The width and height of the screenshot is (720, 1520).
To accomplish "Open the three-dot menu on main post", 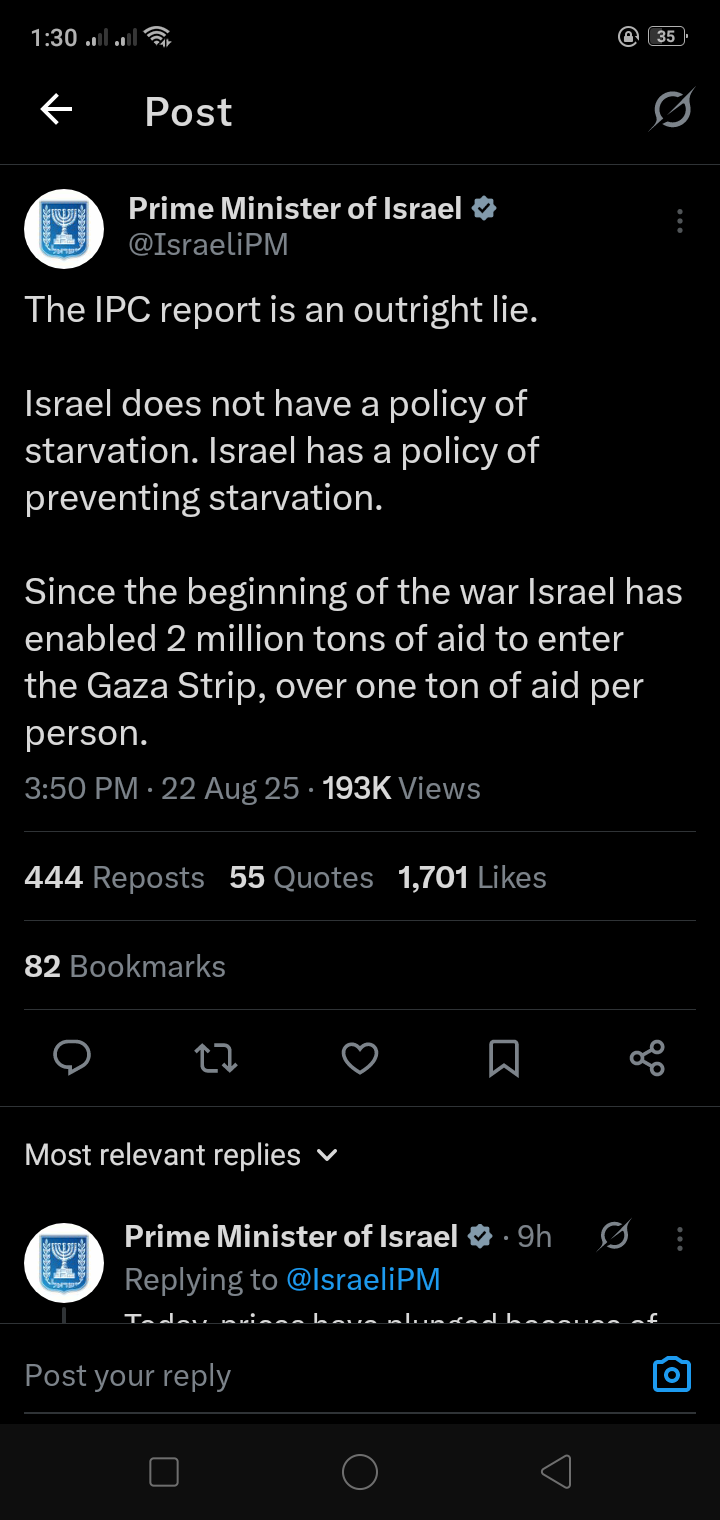I will point(680,221).
